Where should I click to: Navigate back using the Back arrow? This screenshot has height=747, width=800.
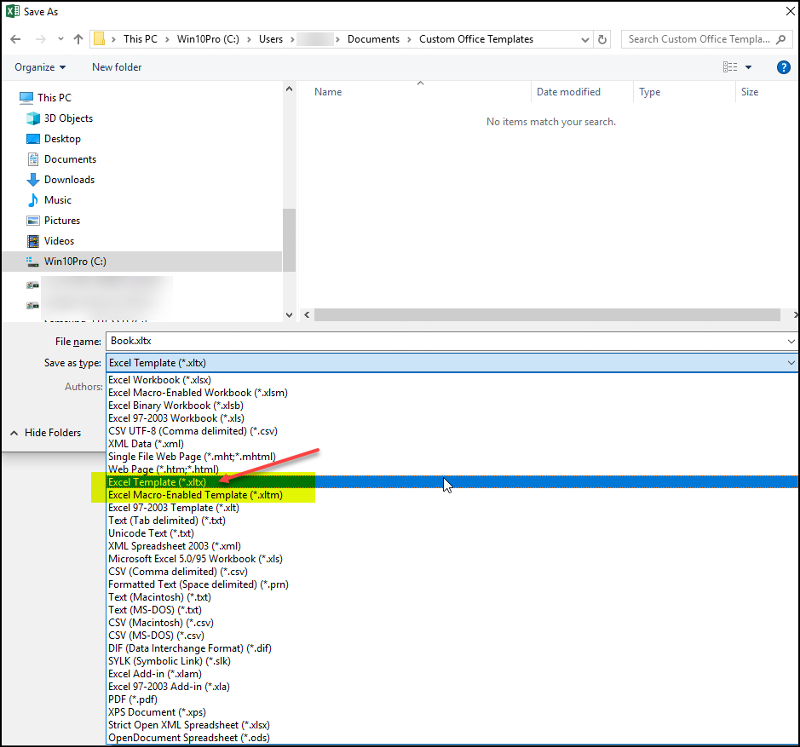click(17, 39)
